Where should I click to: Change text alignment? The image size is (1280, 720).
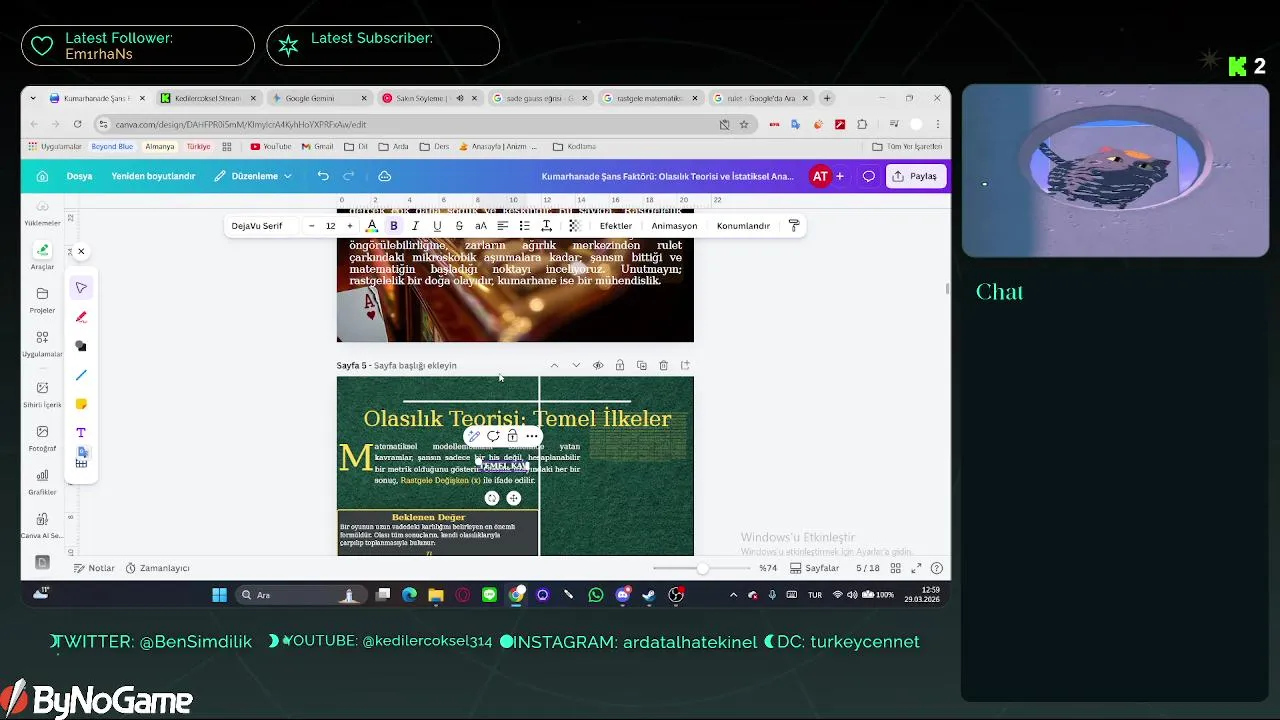(x=502, y=226)
